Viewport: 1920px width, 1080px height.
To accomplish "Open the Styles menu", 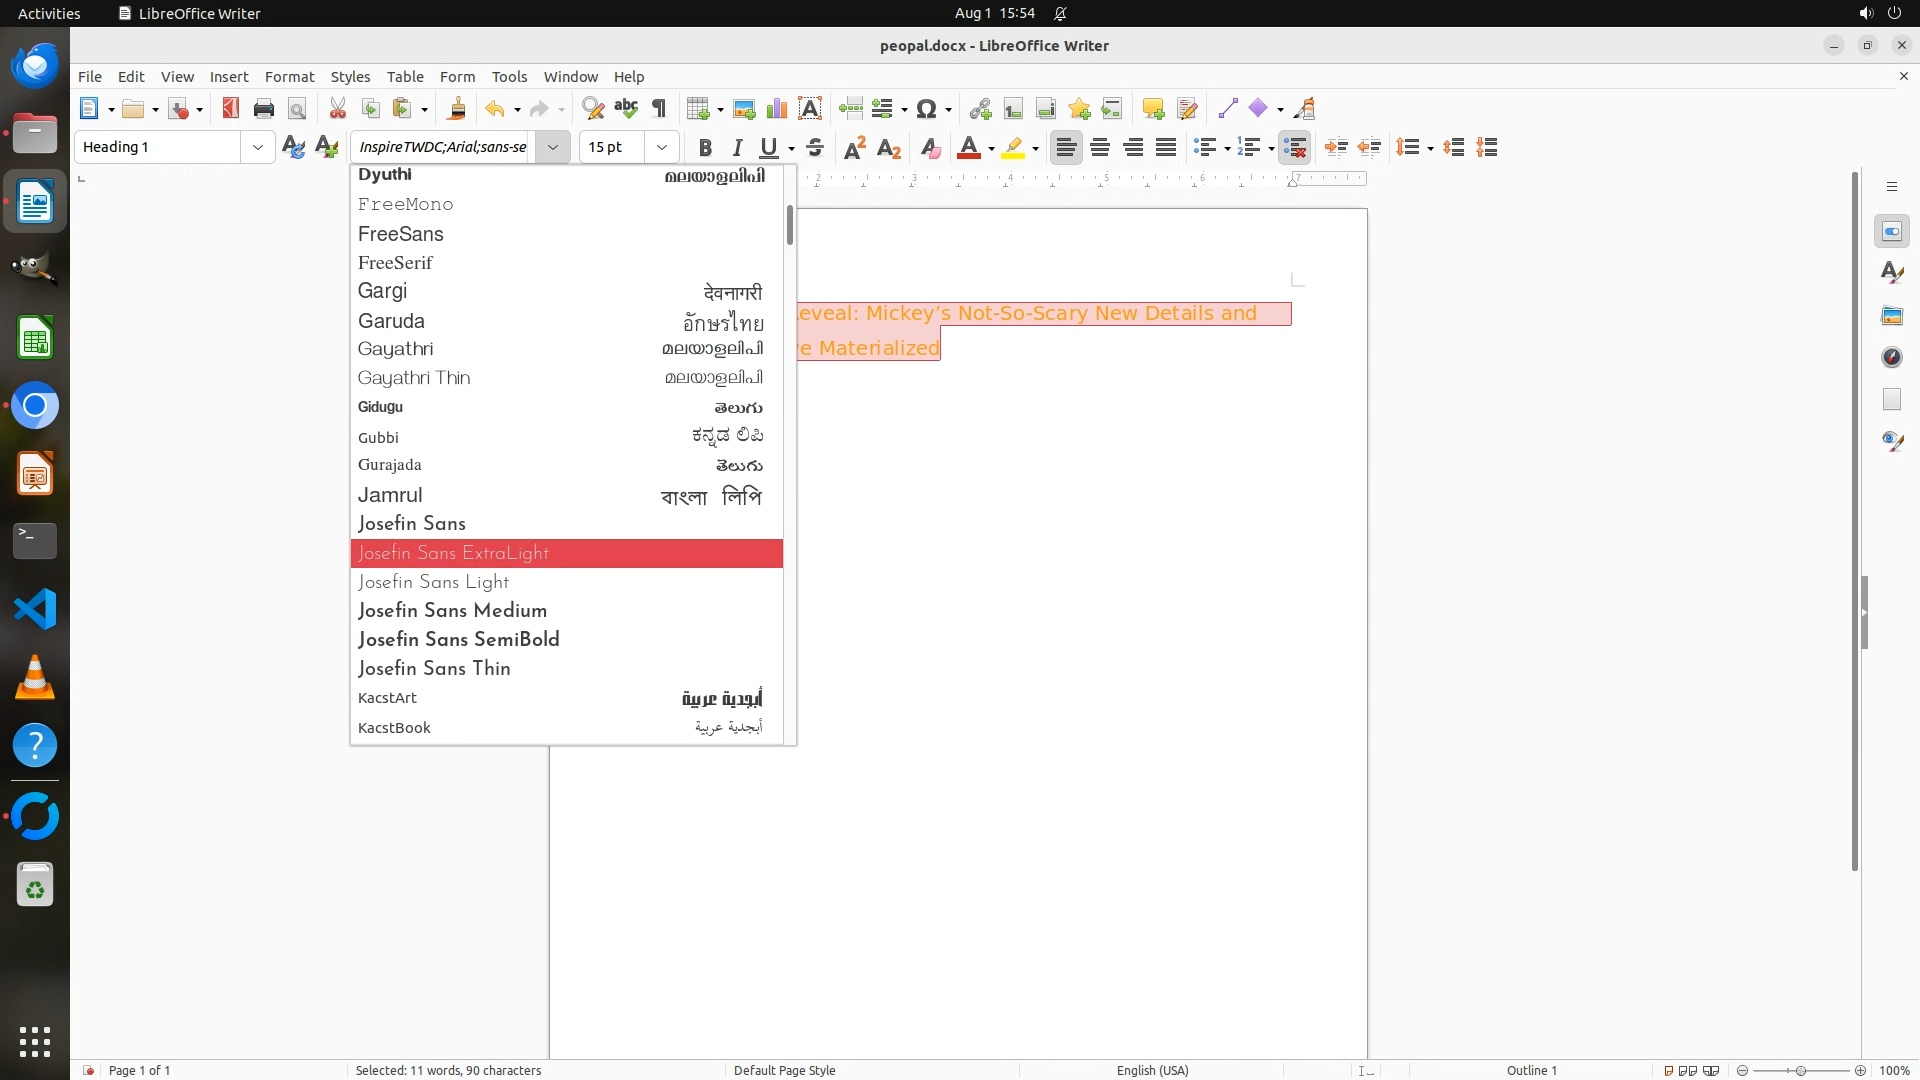I will [x=350, y=77].
